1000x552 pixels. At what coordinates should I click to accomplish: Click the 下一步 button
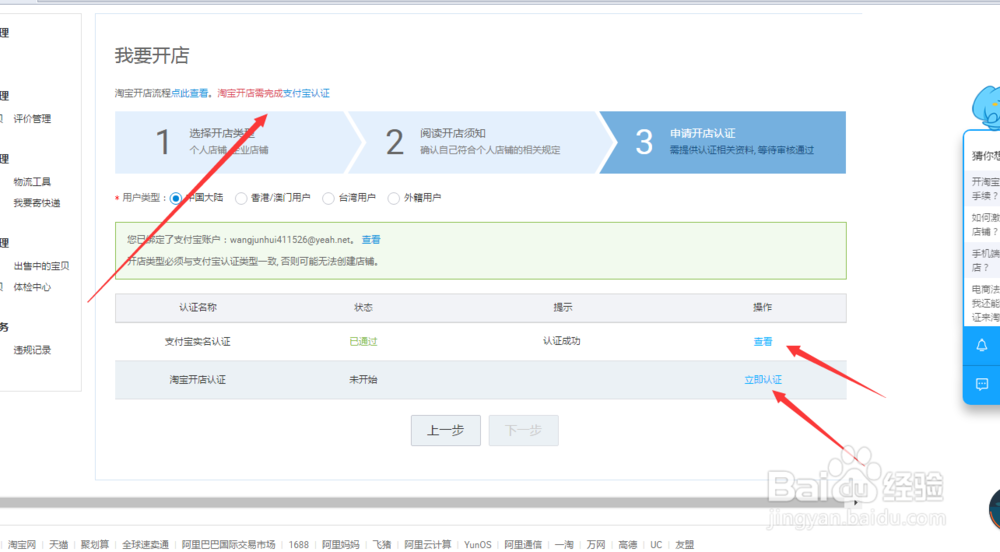pyautogui.click(x=524, y=430)
